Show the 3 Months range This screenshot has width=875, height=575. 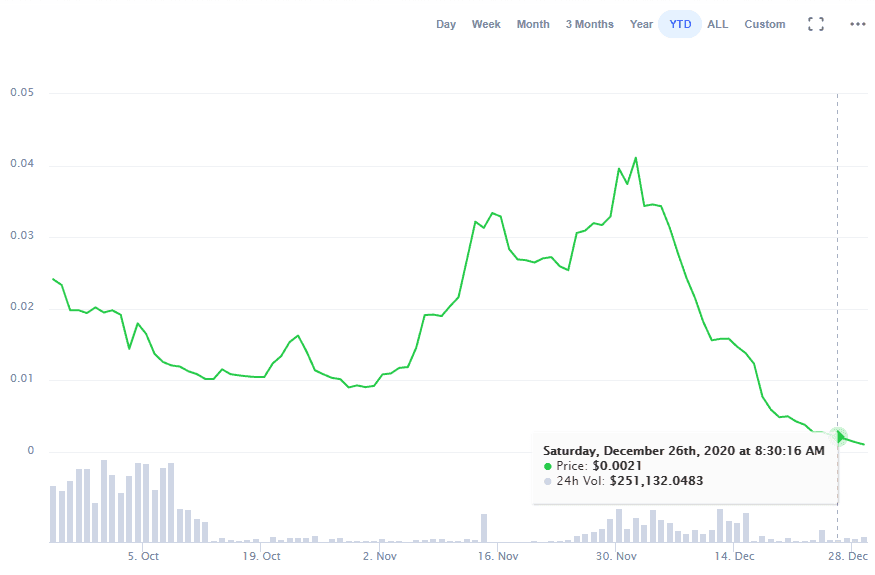click(589, 24)
